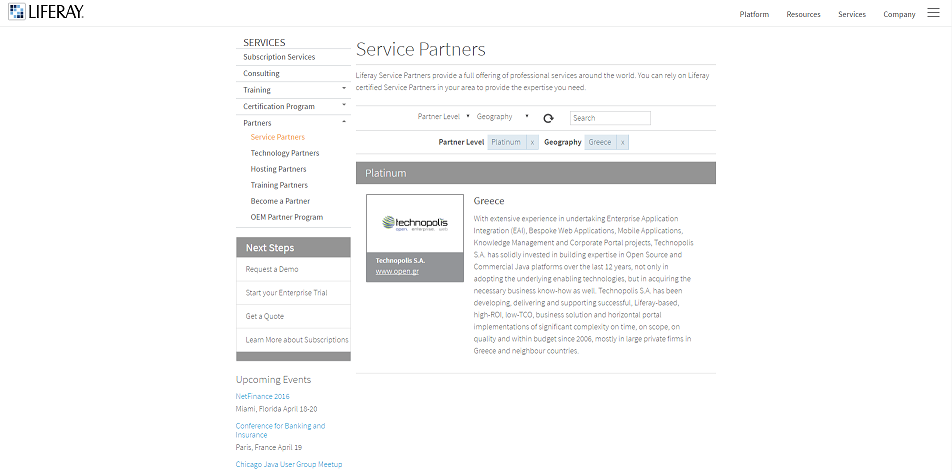Click the Next Steps header
The width and height of the screenshot is (952, 472).
[x=293, y=248]
